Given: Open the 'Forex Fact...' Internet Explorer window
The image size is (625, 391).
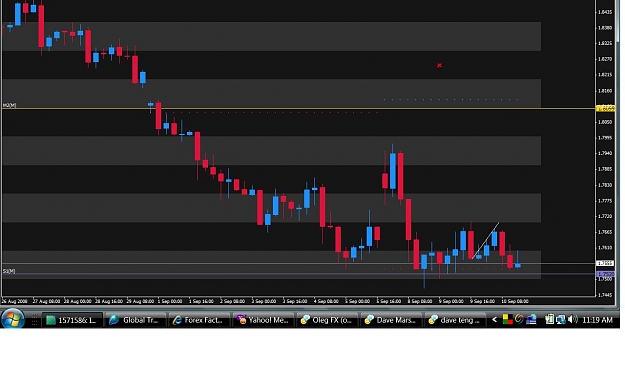Looking at the screenshot, I should tap(199, 320).
